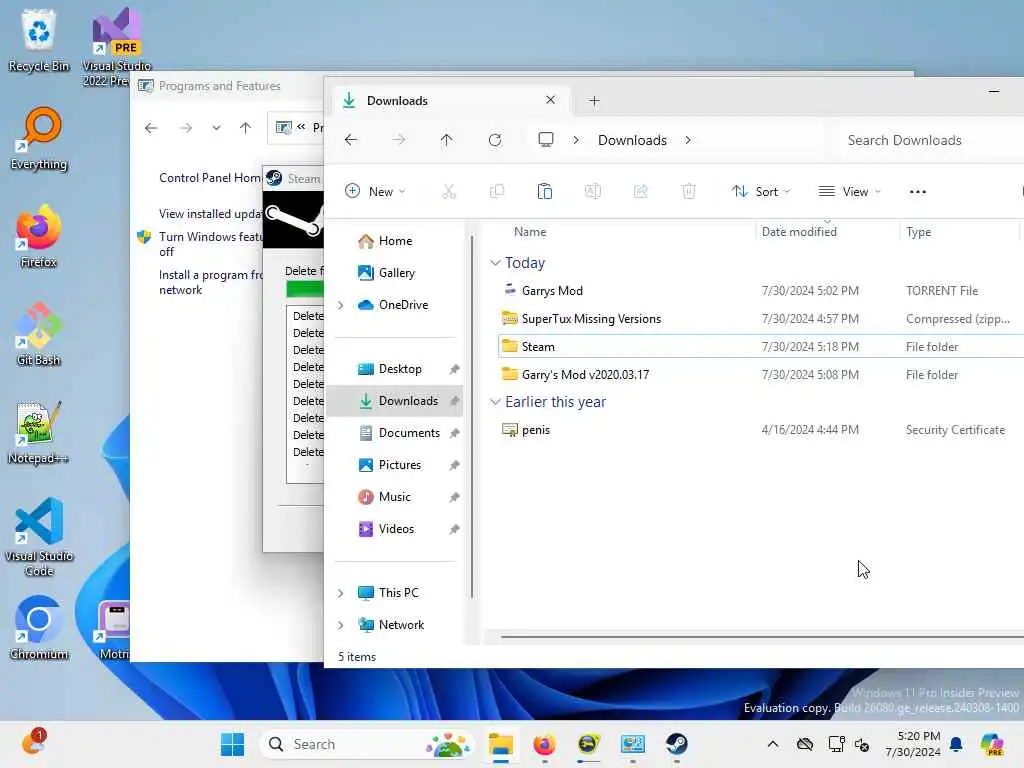Go back in Downloads Explorer window
1024x768 pixels.
[x=351, y=140]
